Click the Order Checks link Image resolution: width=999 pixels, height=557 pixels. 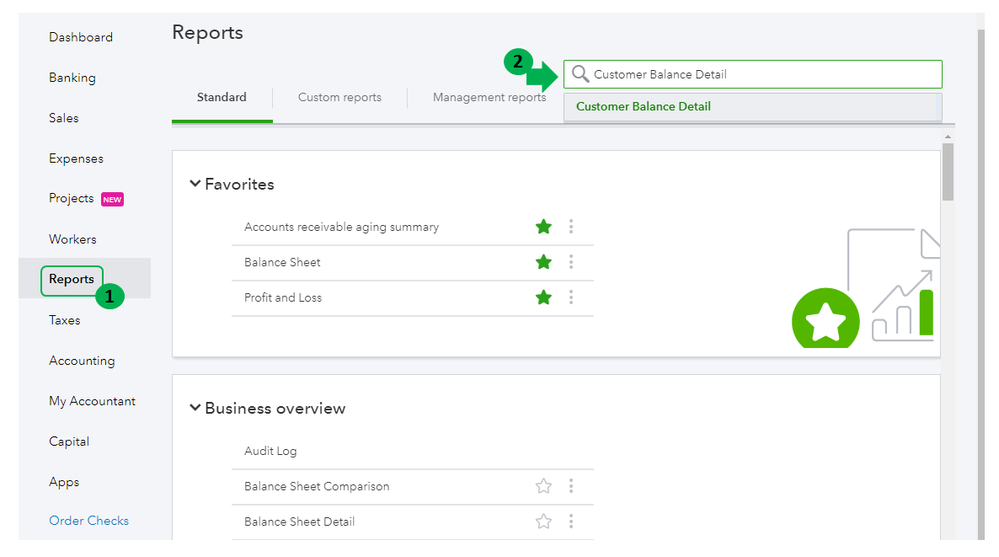pyautogui.click(x=89, y=521)
